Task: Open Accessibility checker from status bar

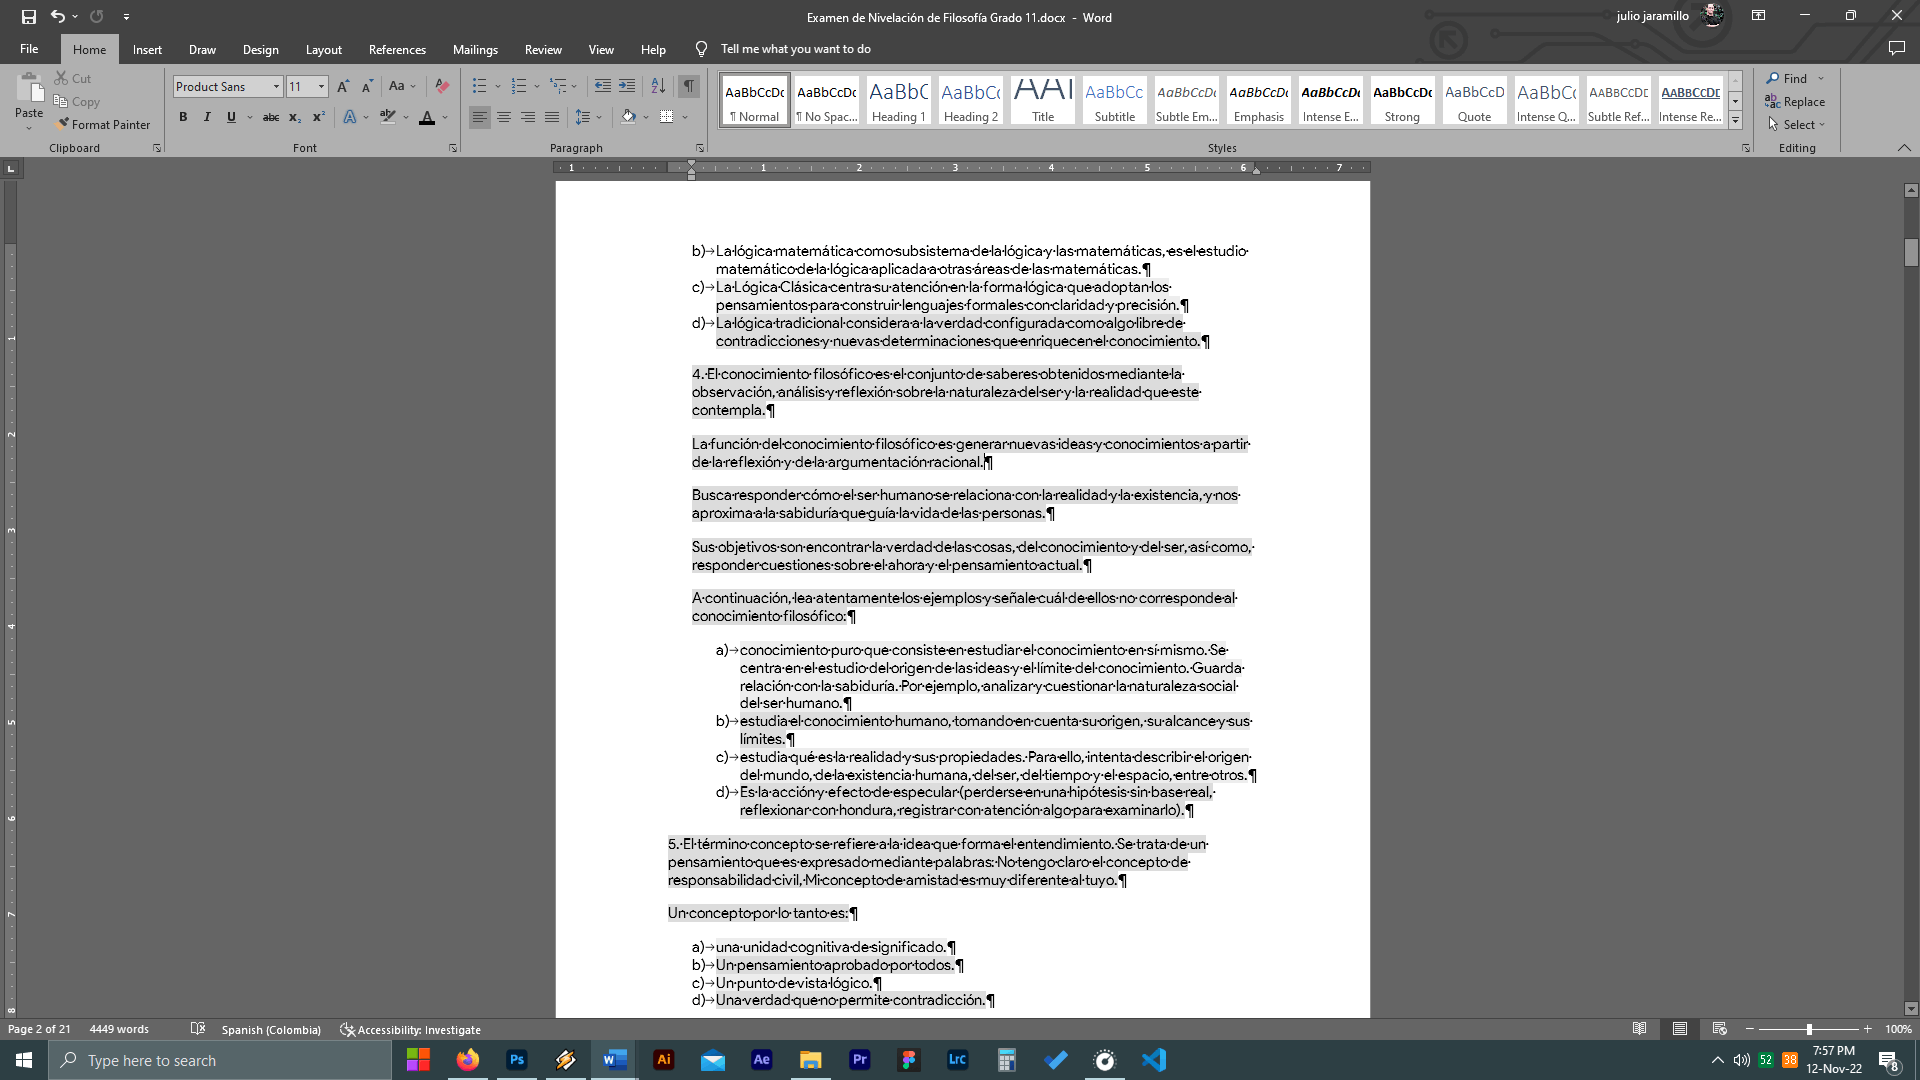Action: coord(410,1029)
